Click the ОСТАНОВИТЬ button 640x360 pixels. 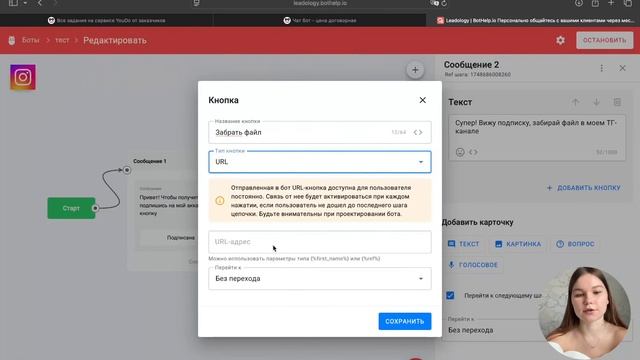[604, 40]
